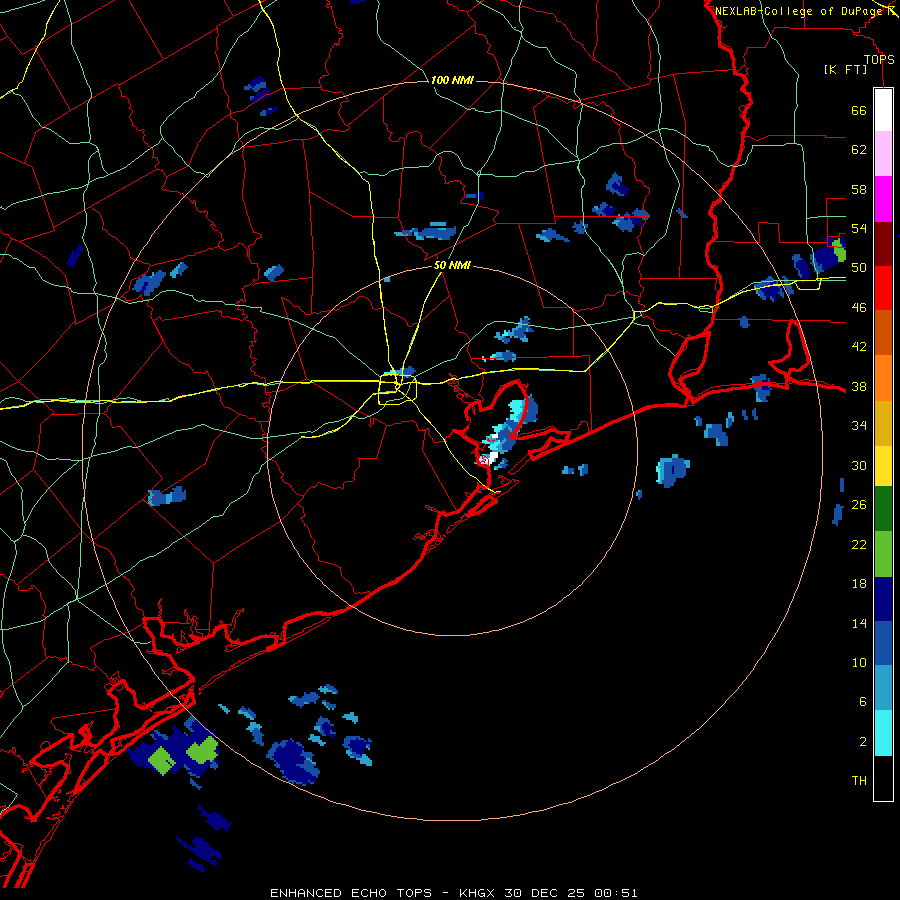Image resolution: width=900 pixels, height=900 pixels.
Task: Click the light blue swatch near 6 K FT
Action: pos(883,688)
